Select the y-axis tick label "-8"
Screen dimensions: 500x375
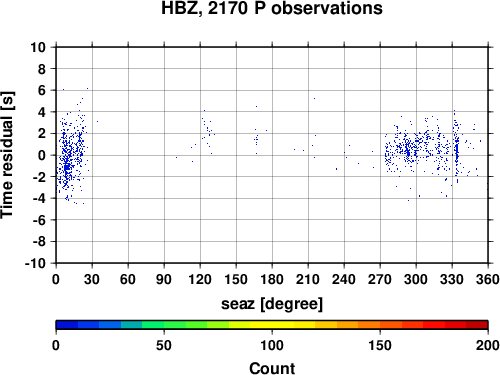(x=39, y=242)
